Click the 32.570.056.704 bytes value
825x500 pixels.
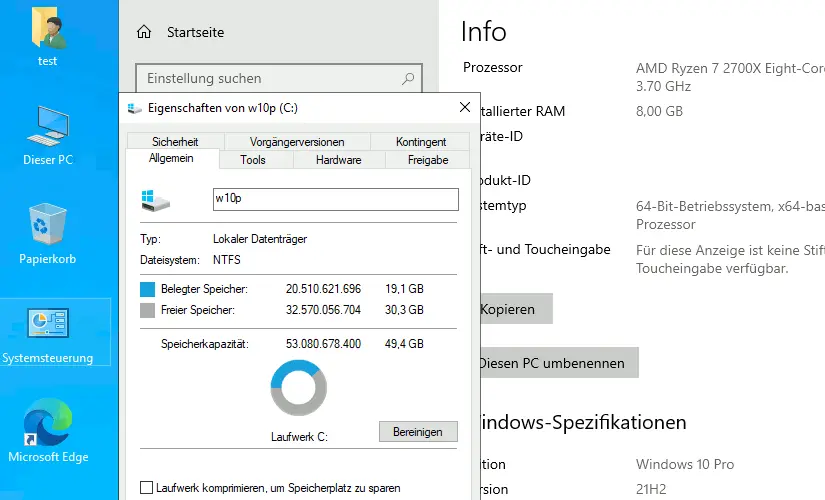point(324,310)
